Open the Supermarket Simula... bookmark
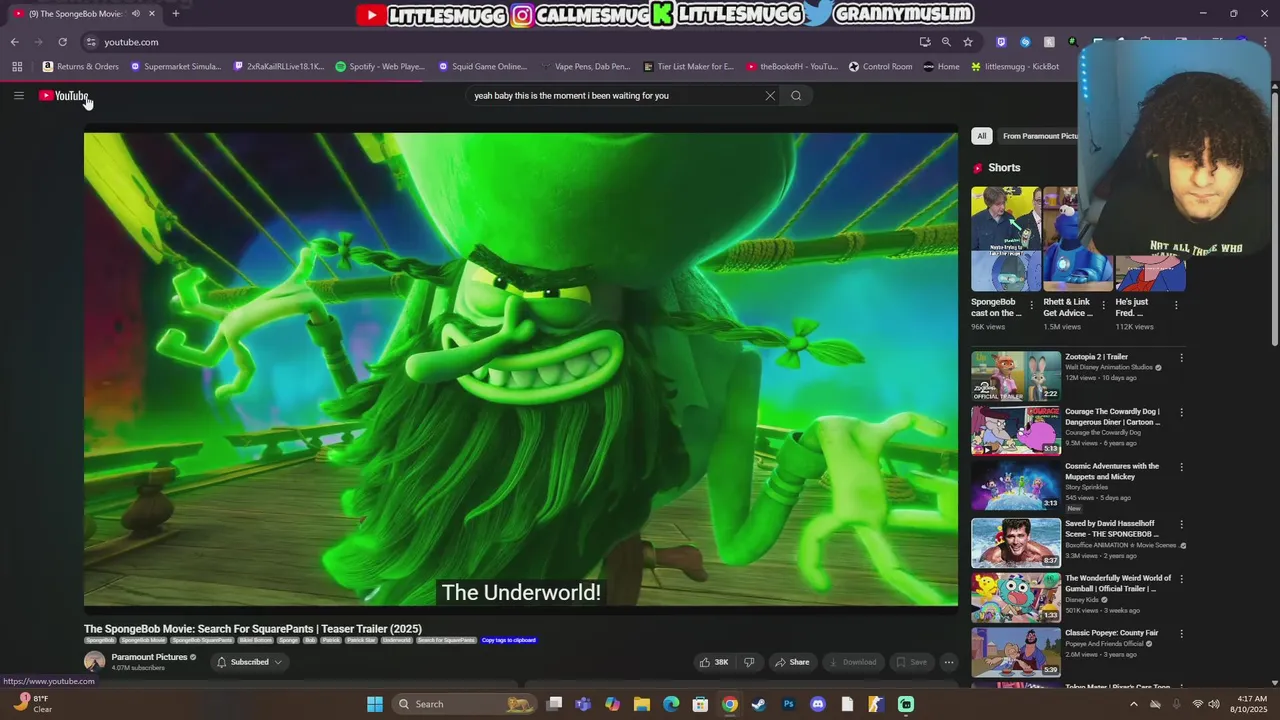The height and width of the screenshot is (720, 1280). [x=176, y=67]
